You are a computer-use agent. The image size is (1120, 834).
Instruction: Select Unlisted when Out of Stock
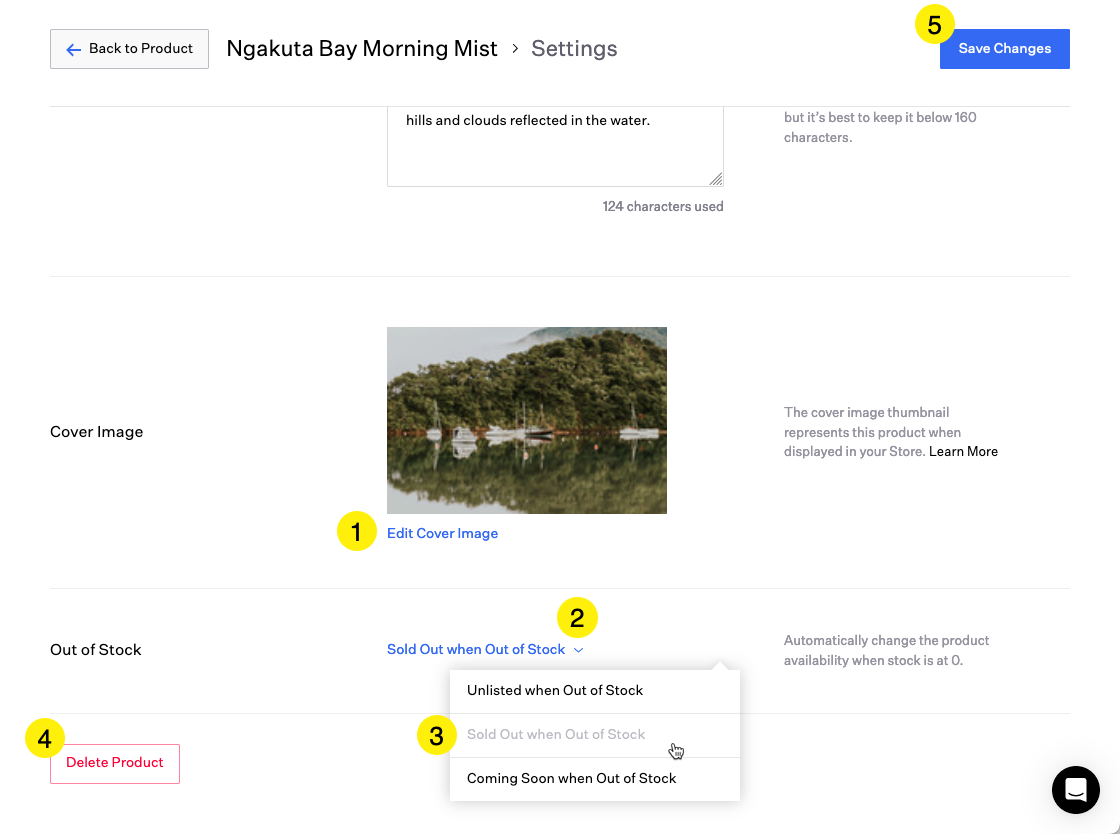tap(555, 691)
